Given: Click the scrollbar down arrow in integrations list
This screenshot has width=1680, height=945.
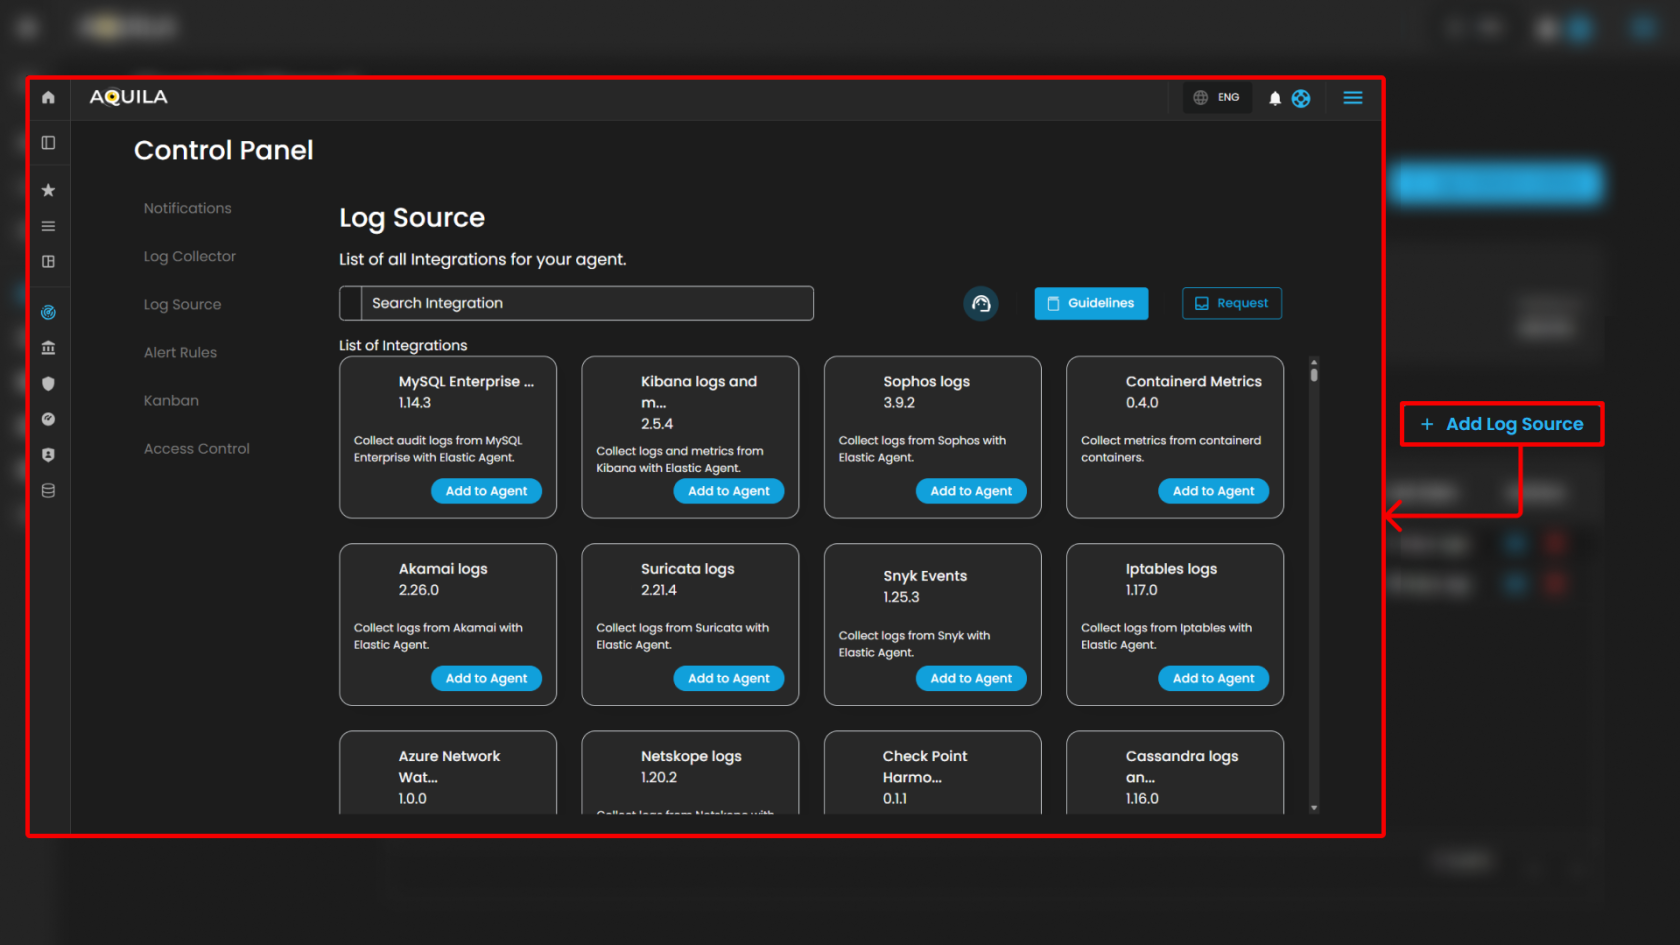Looking at the screenshot, I should pyautogui.click(x=1314, y=807).
